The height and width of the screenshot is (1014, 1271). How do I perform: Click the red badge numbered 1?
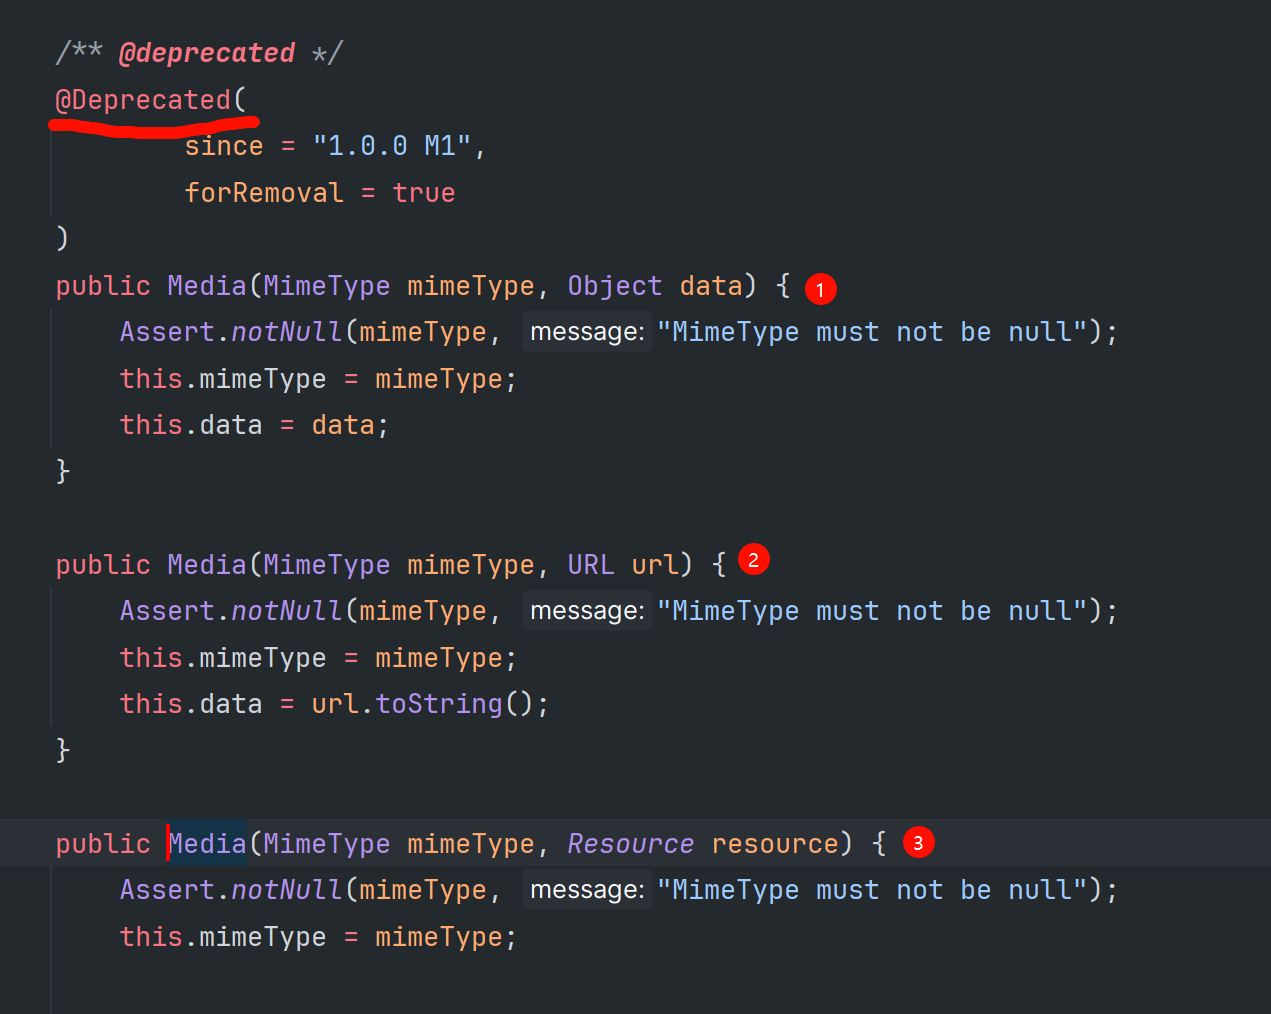820,289
